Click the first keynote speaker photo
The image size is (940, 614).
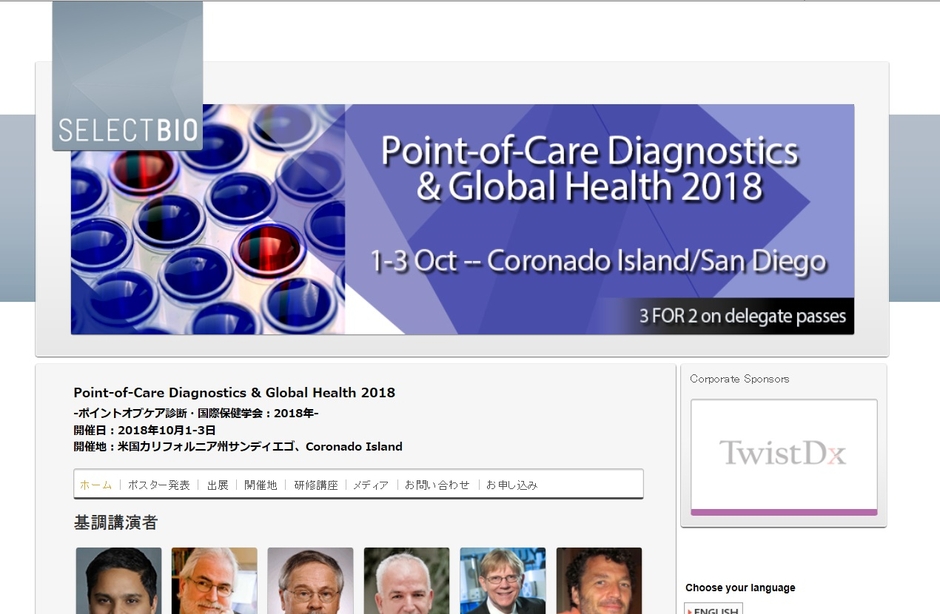coord(118,581)
